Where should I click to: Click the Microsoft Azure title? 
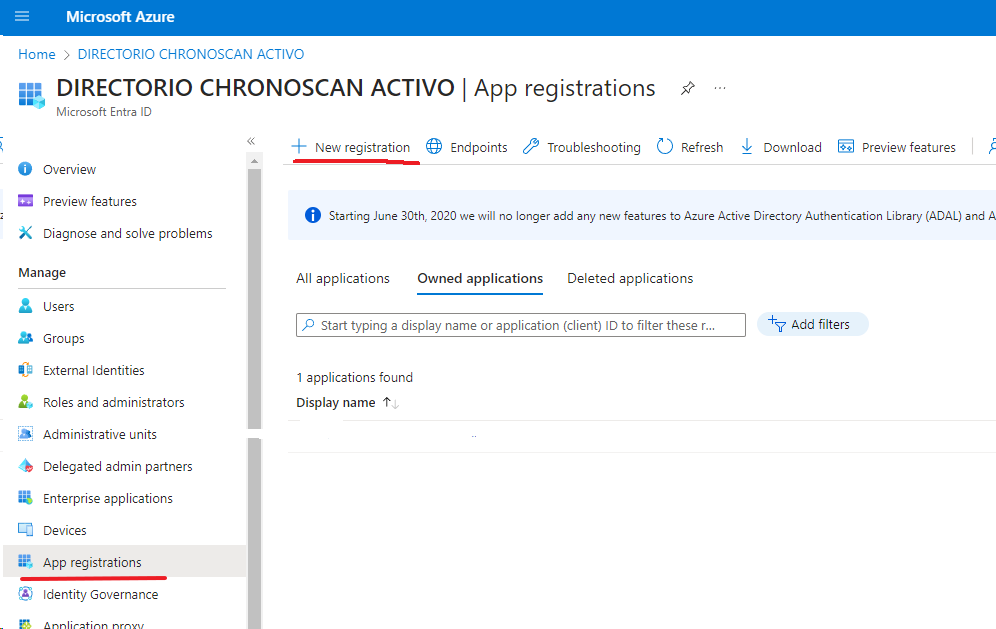(120, 17)
